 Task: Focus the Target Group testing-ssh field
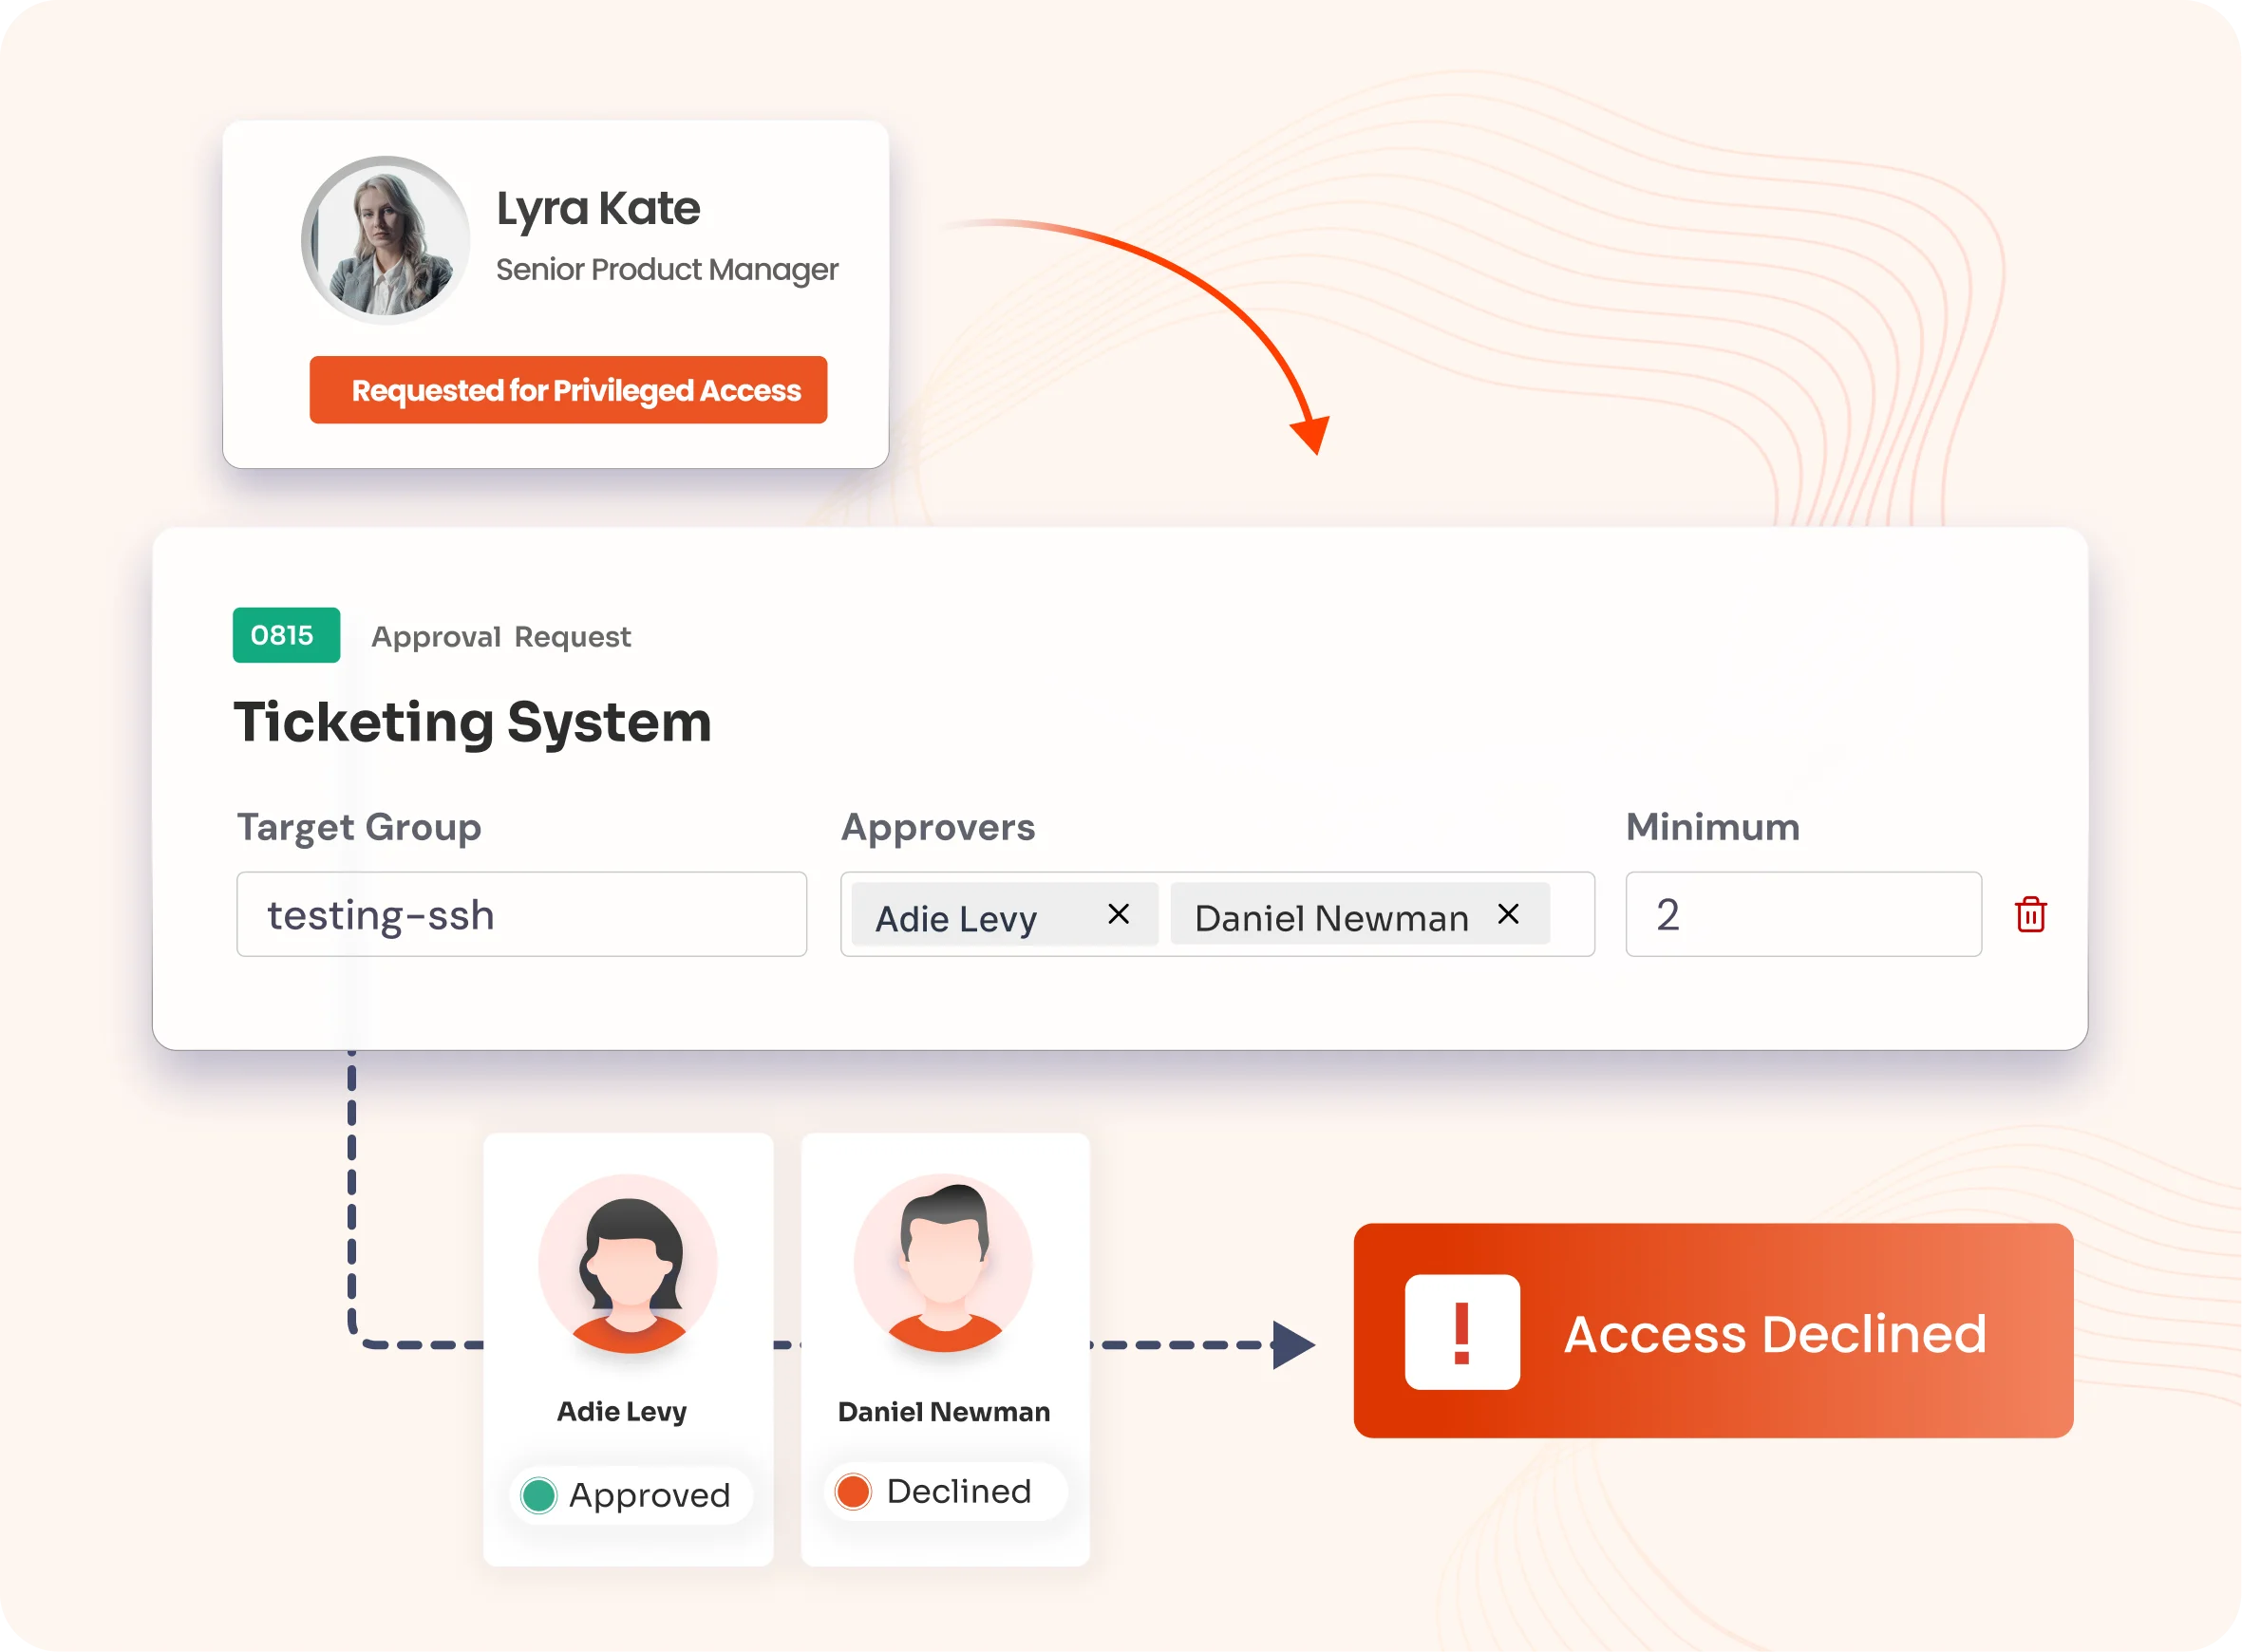521,914
